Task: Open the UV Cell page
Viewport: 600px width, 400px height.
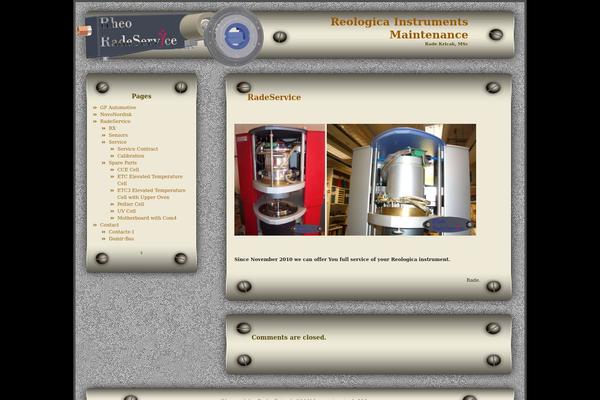Action: click(x=126, y=211)
